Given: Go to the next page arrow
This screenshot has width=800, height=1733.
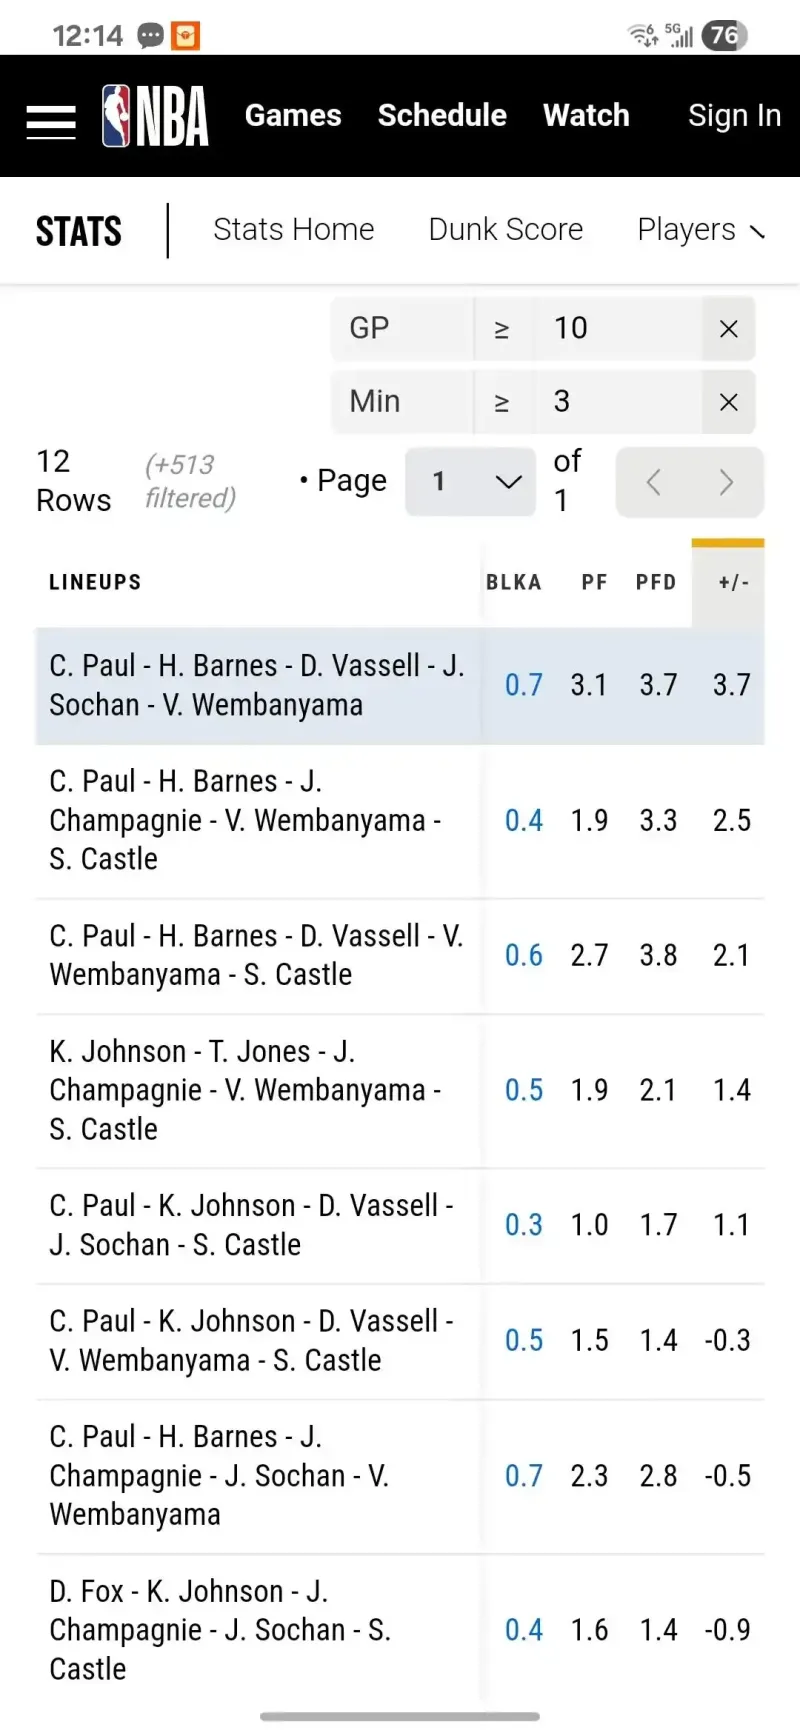Looking at the screenshot, I should tap(727, 483).
